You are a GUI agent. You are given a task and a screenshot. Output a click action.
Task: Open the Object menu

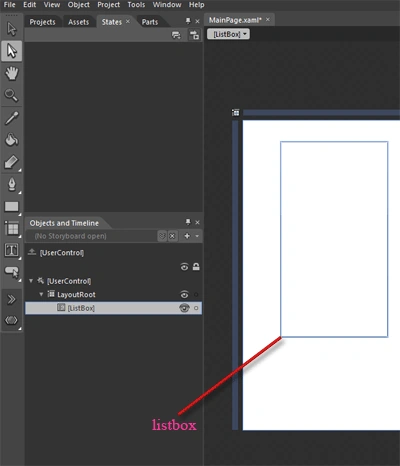coord(79,5)
